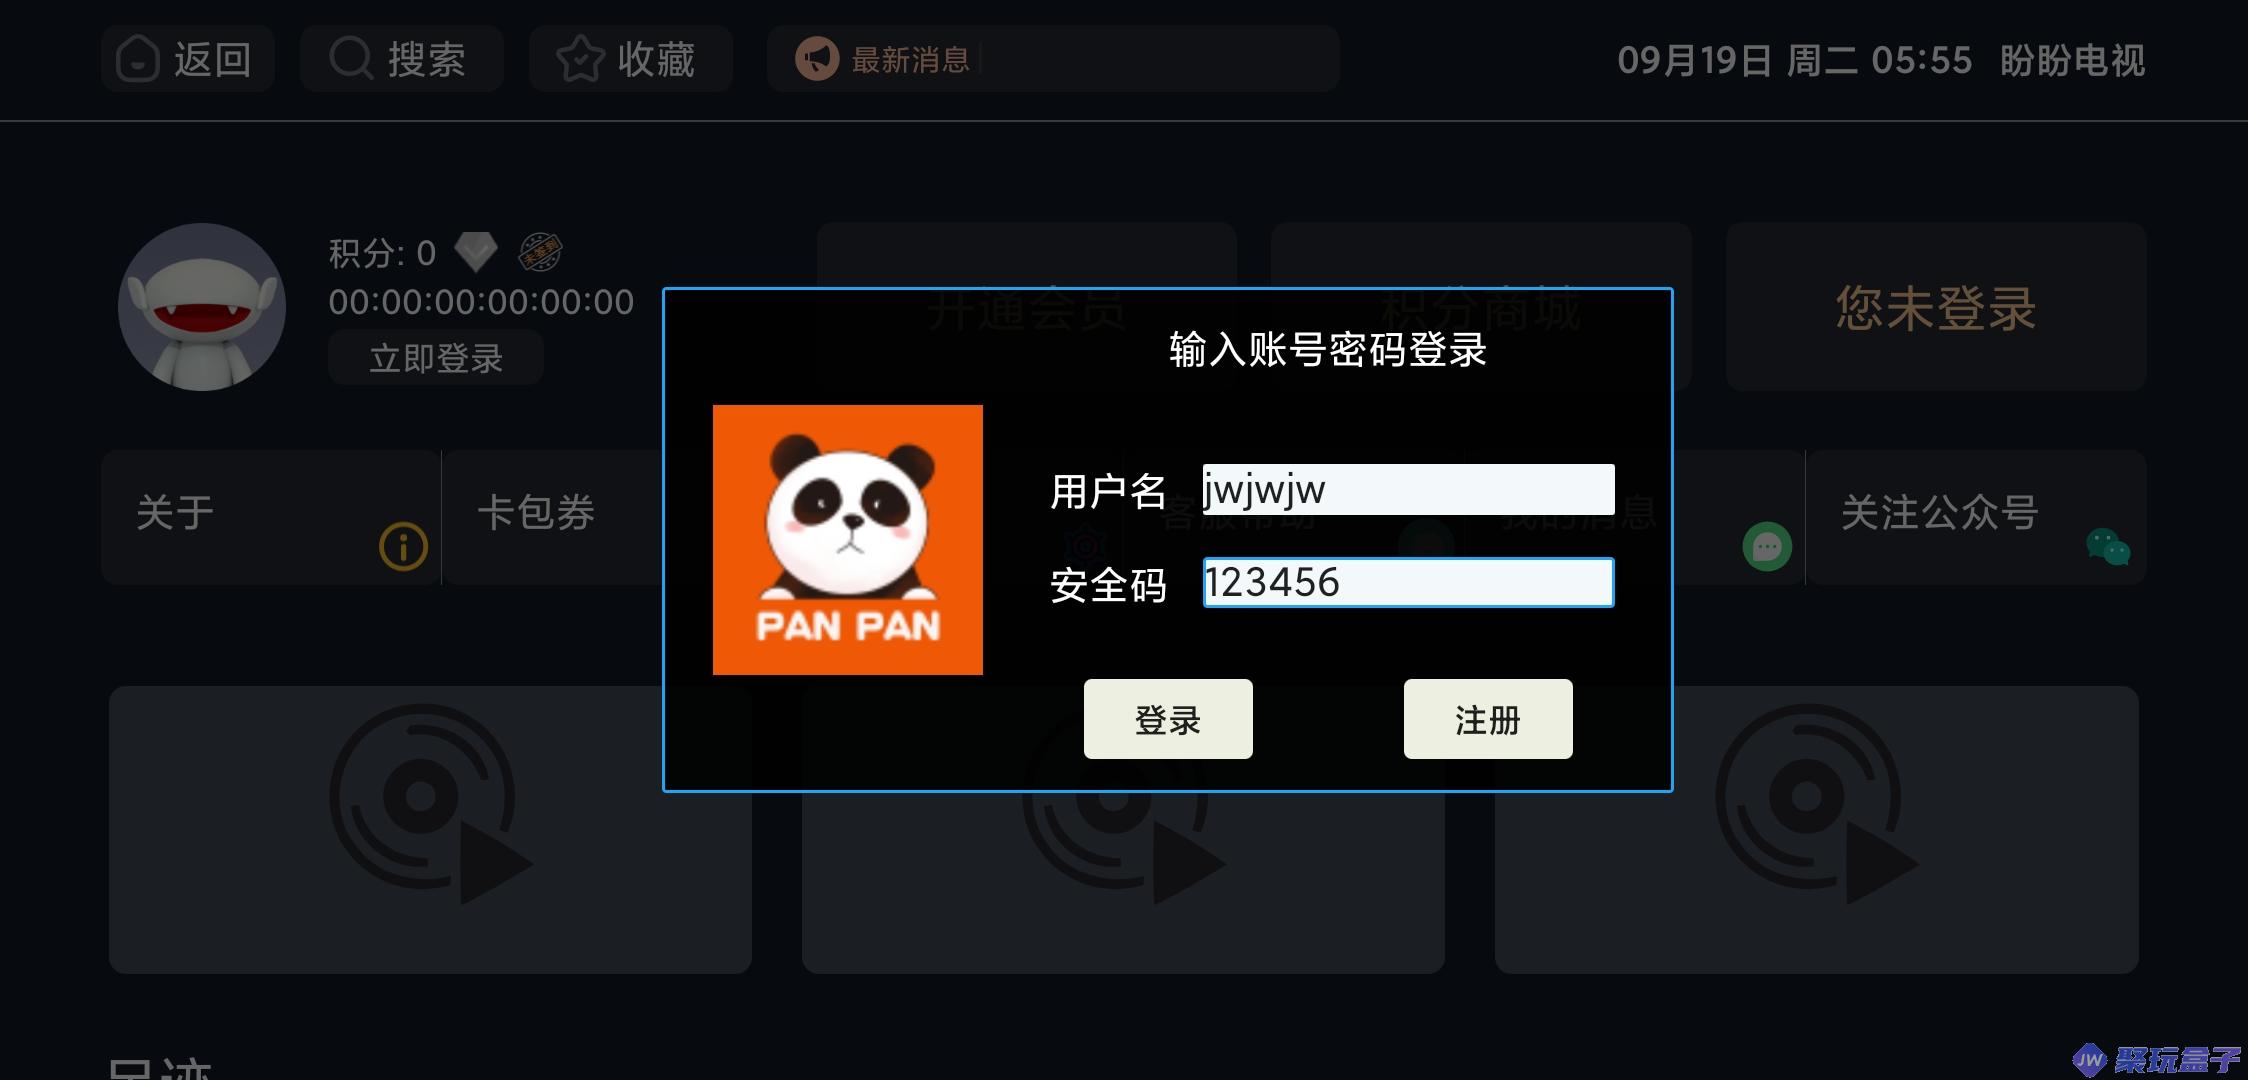Click the 用户名 input field
The image size is (2248, 1080).
(1408, 490)
